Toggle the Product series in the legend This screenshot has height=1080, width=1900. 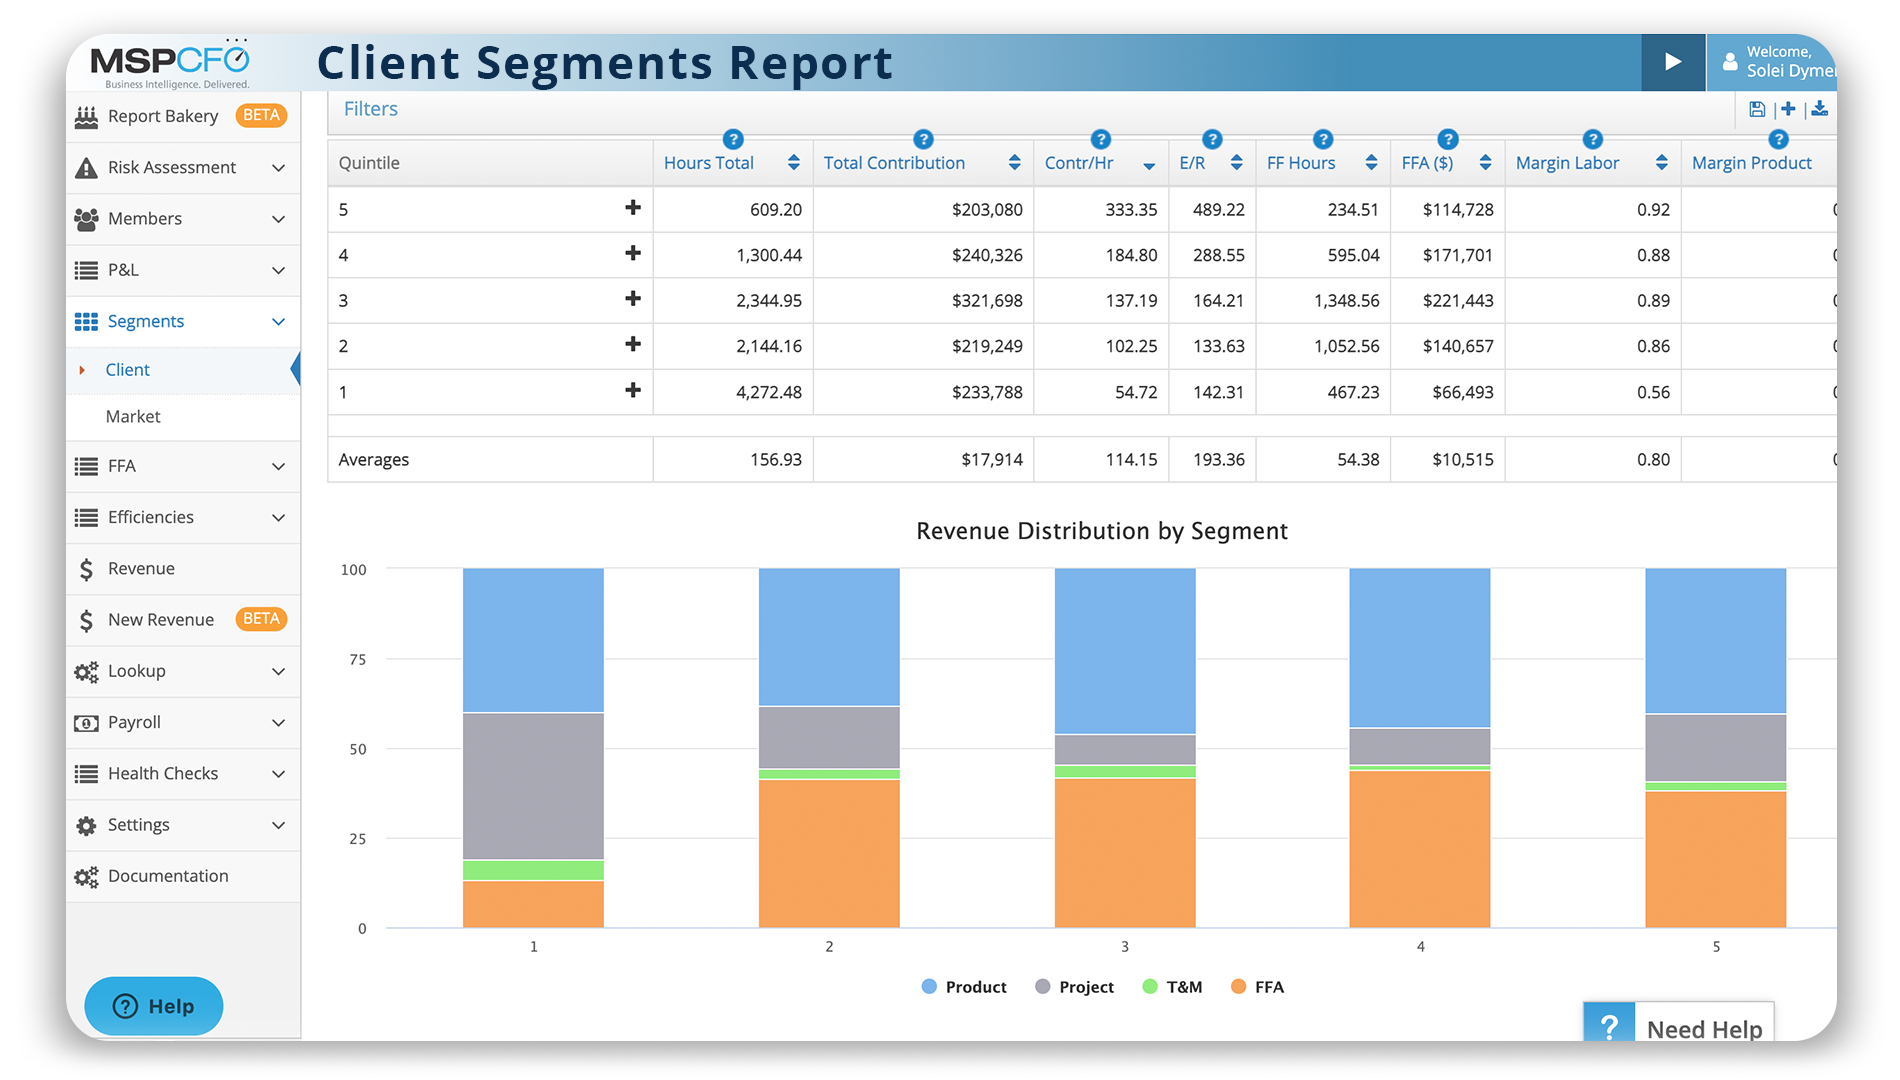[964, 987]
